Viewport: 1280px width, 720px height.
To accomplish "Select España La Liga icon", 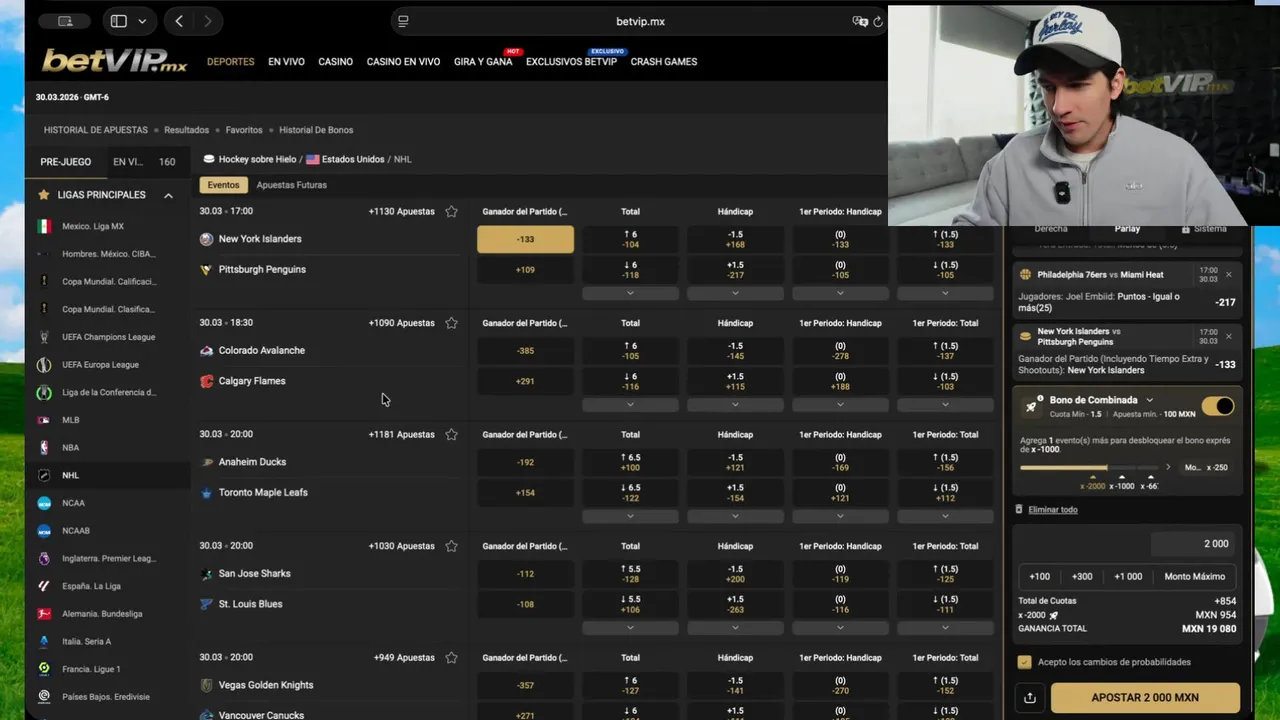I will 44,586.
